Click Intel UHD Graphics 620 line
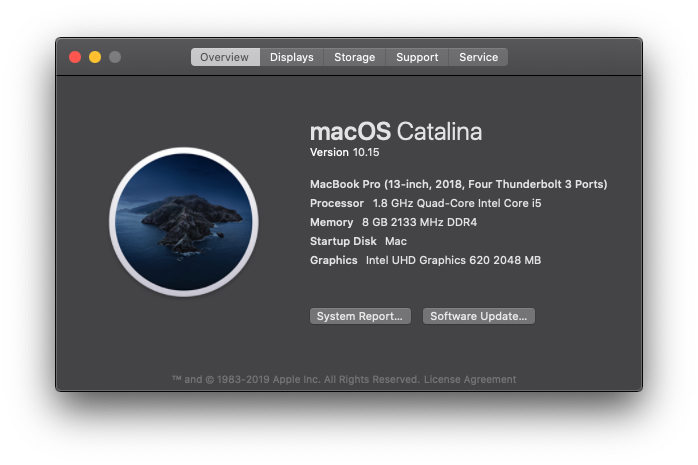Viewport: 698px width, 465px height. [x=426, y=260]
